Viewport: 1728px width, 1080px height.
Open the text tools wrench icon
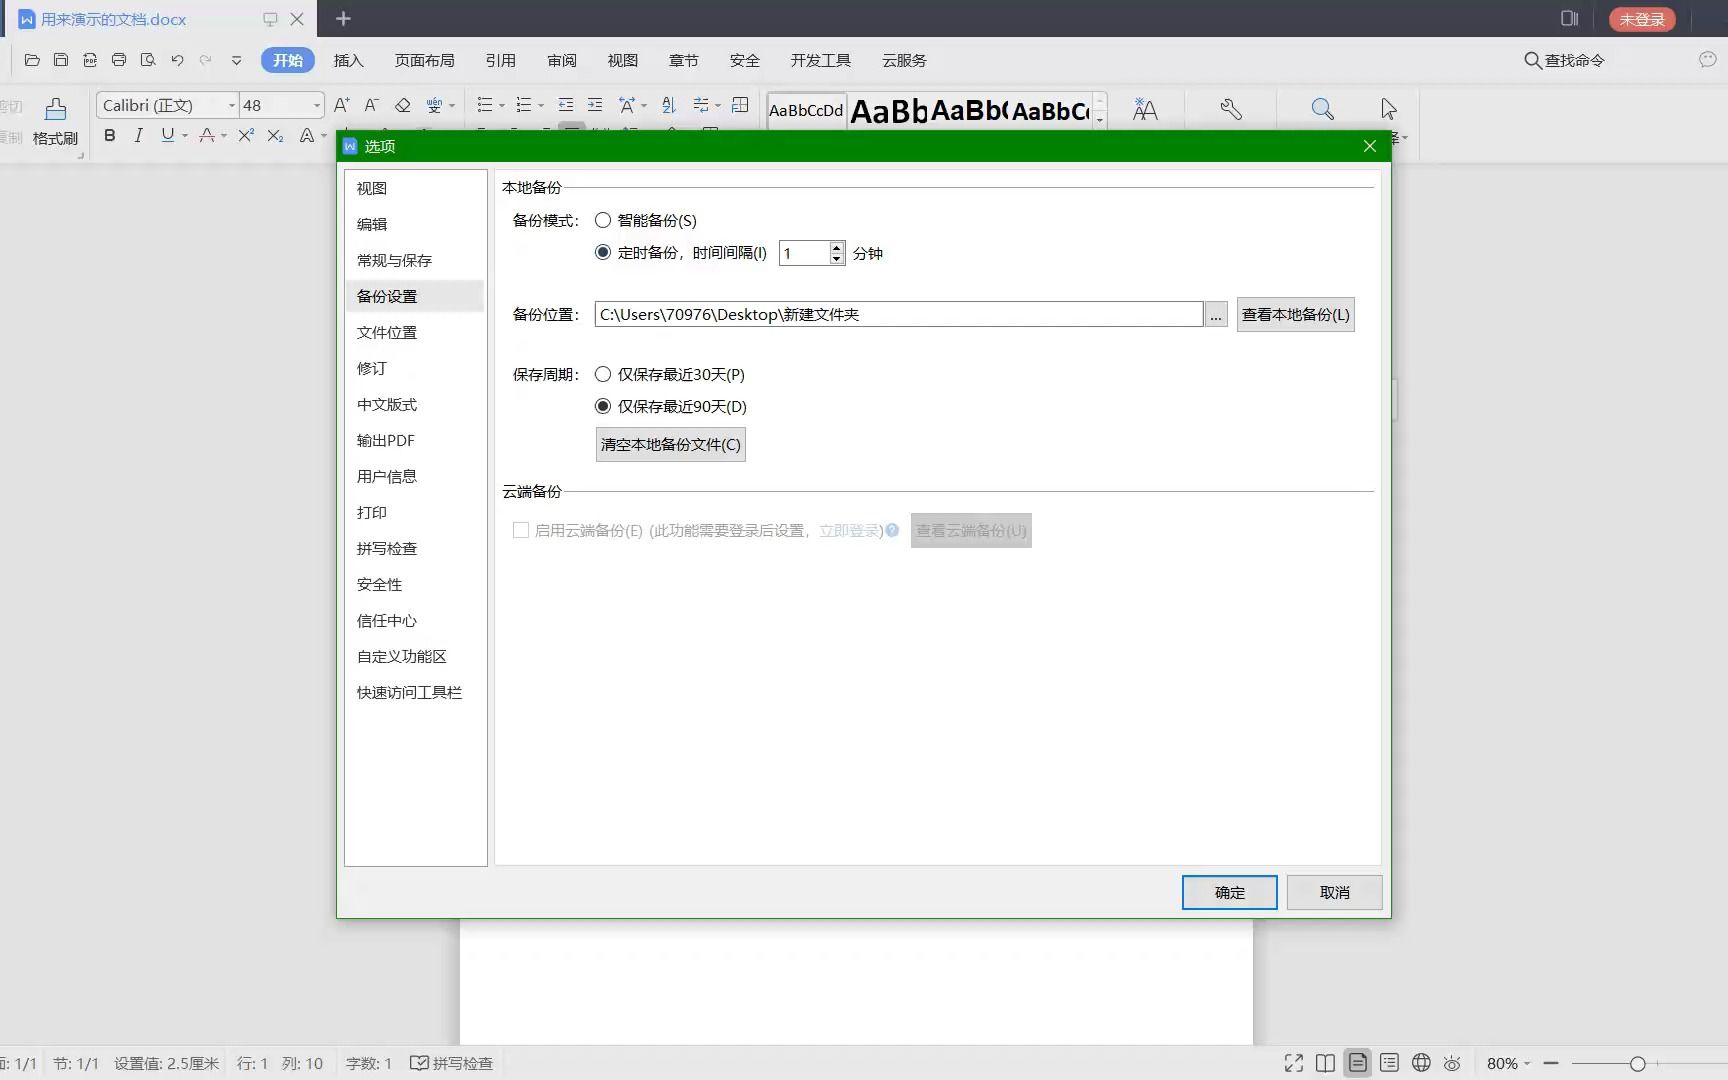click(1231, 109)
